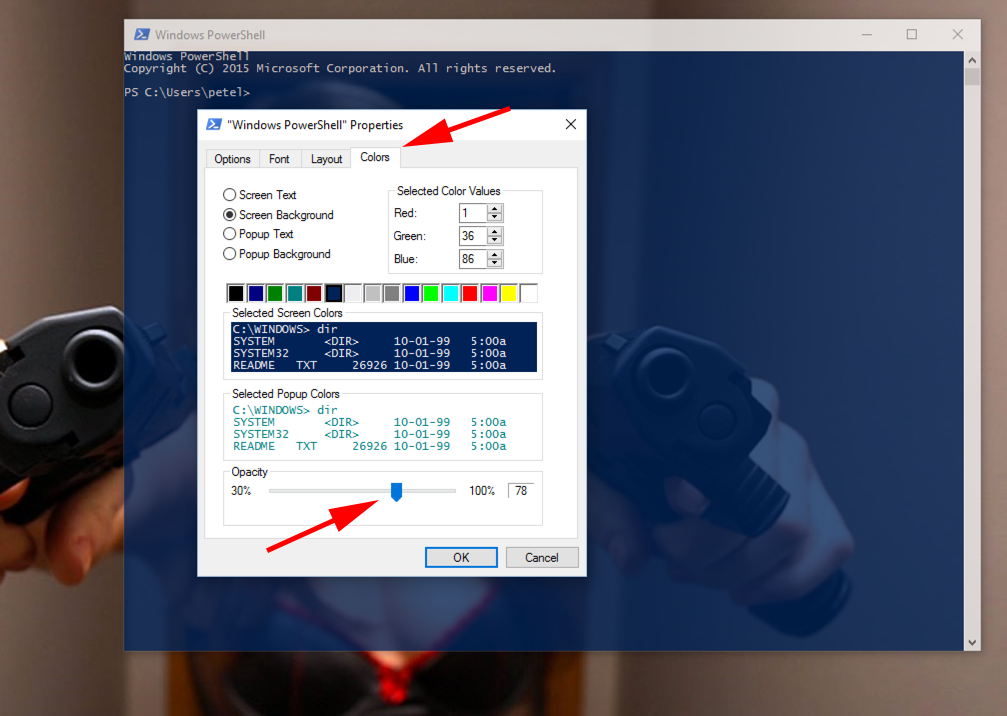The image size is (1007, 716).
Task: Decrease the Green value with down arrow
Action: click(x=495, y=240)
